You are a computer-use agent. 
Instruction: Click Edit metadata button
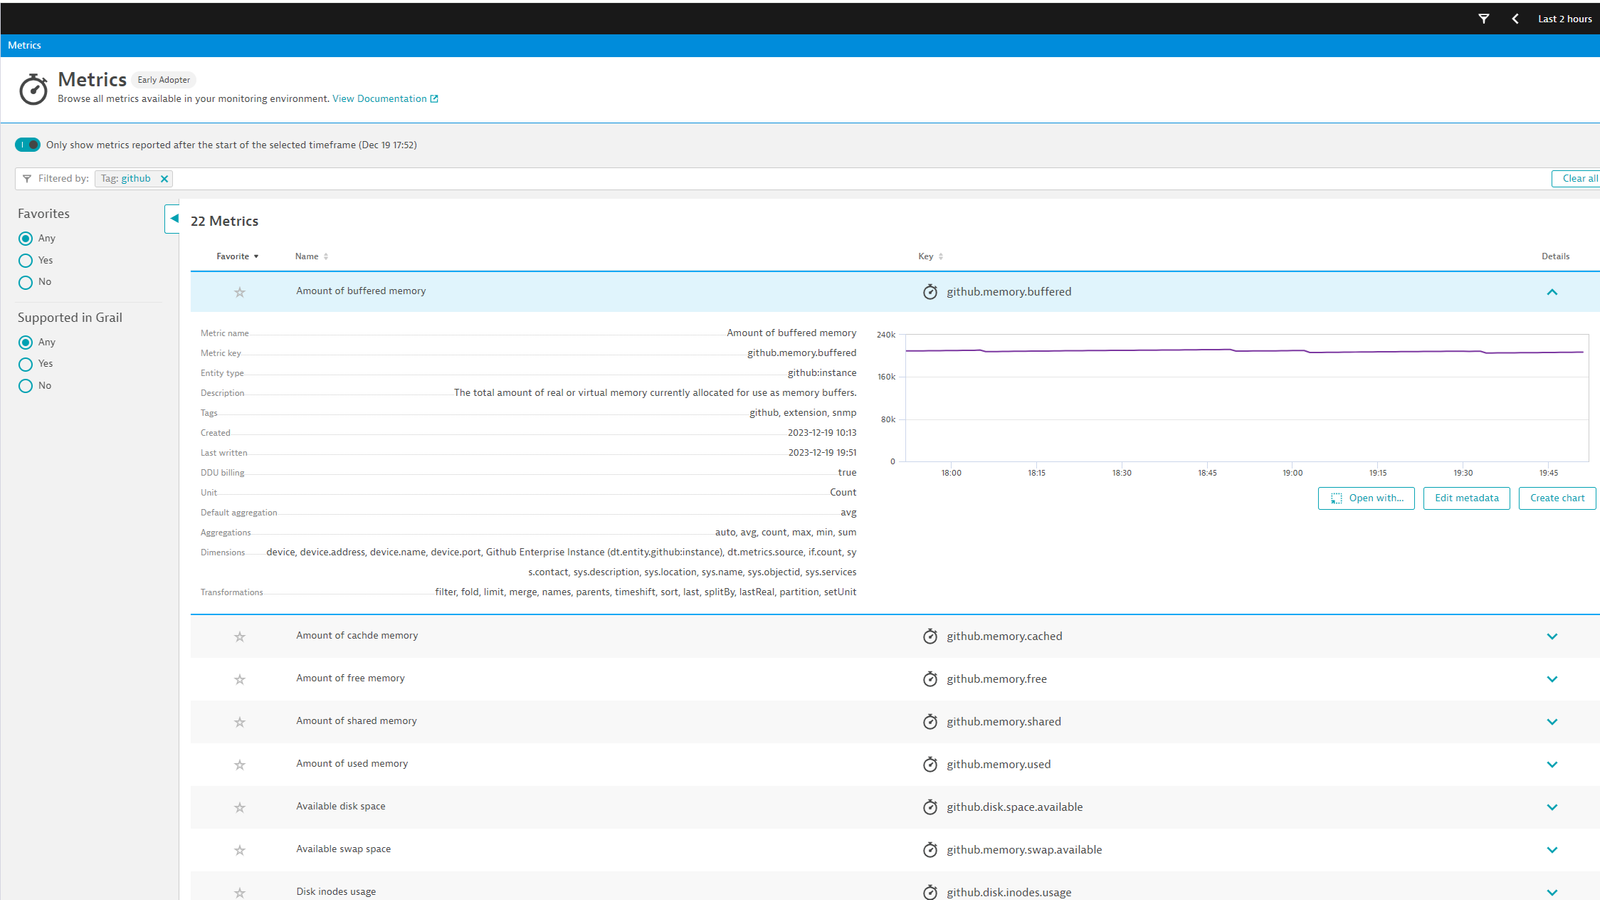pyautogui.click(x=1467, y=498)
